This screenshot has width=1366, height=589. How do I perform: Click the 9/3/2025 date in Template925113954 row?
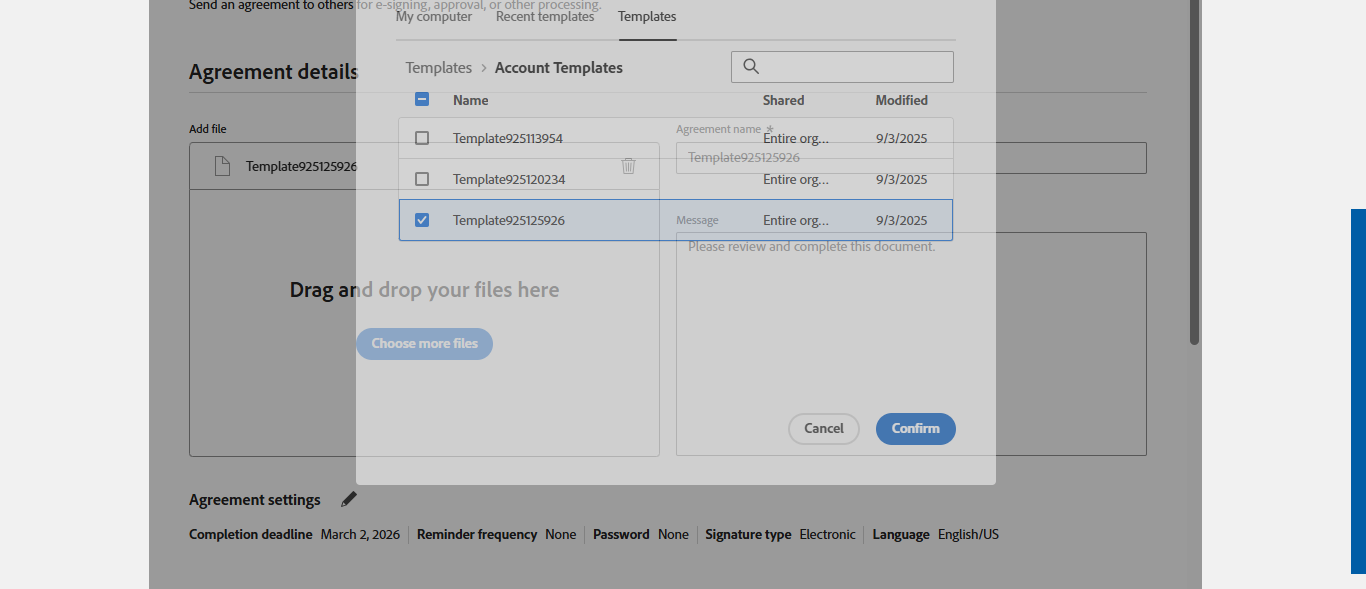coord(902,138)
